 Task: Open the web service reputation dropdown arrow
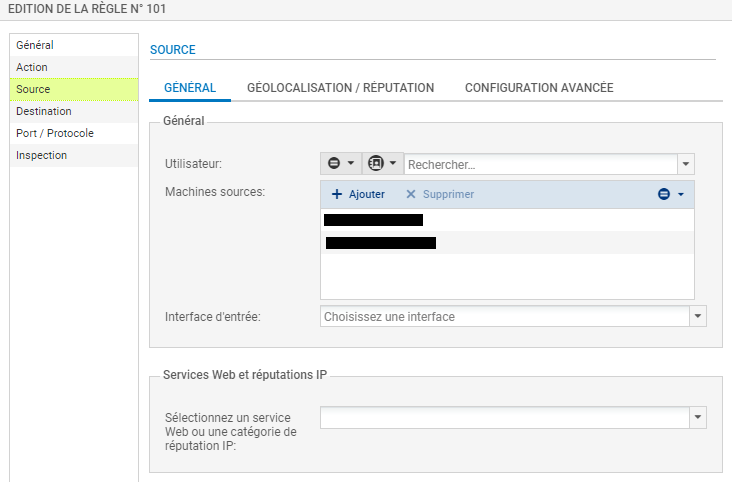tap(698, 418)
